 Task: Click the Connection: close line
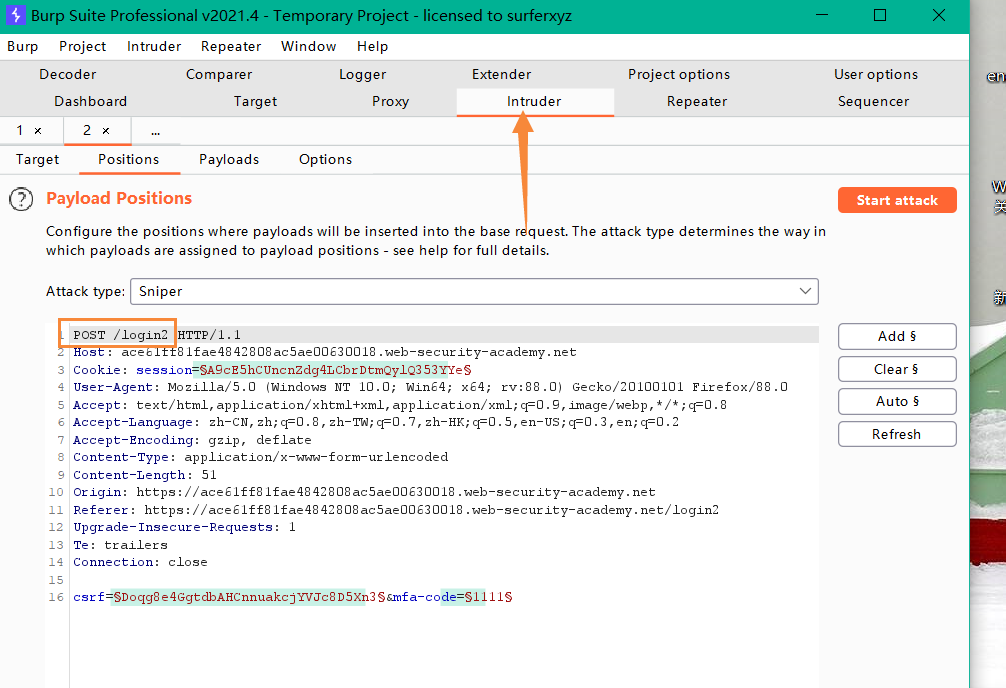click(x=141, y=562)
